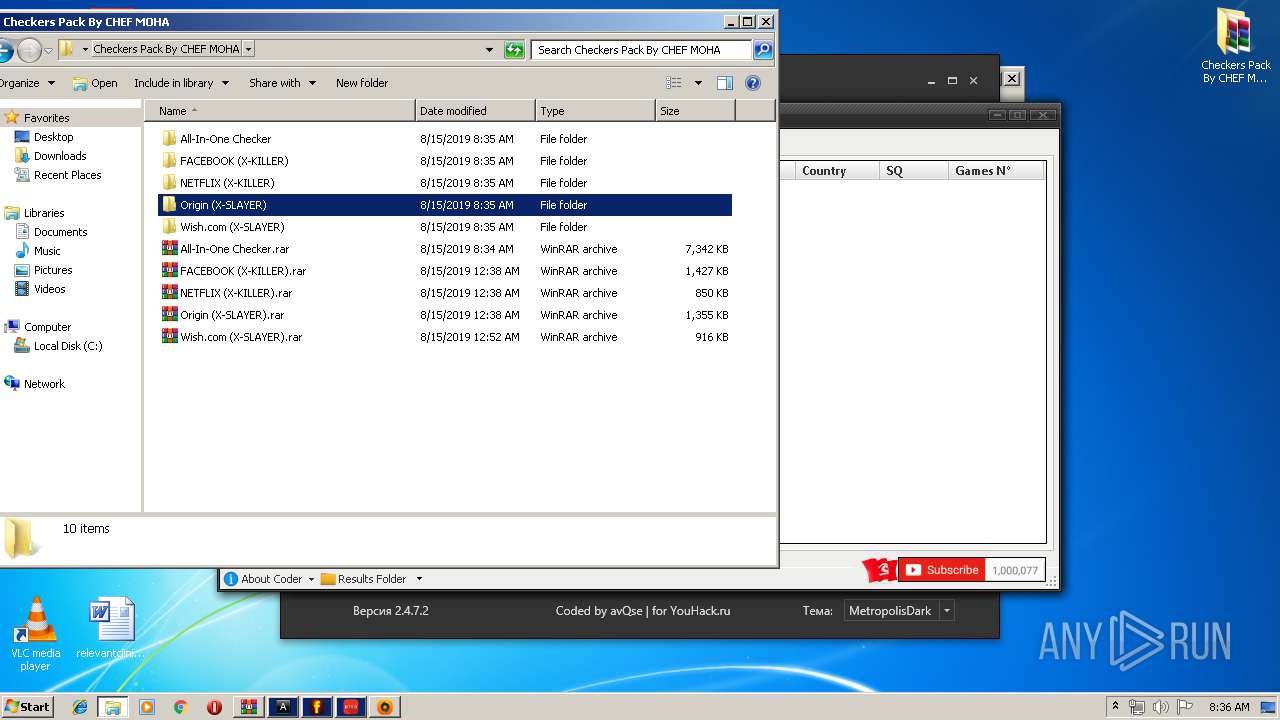Click the YouTube Subscribe button
This screenshot has width=1280, height=720.
942,570
